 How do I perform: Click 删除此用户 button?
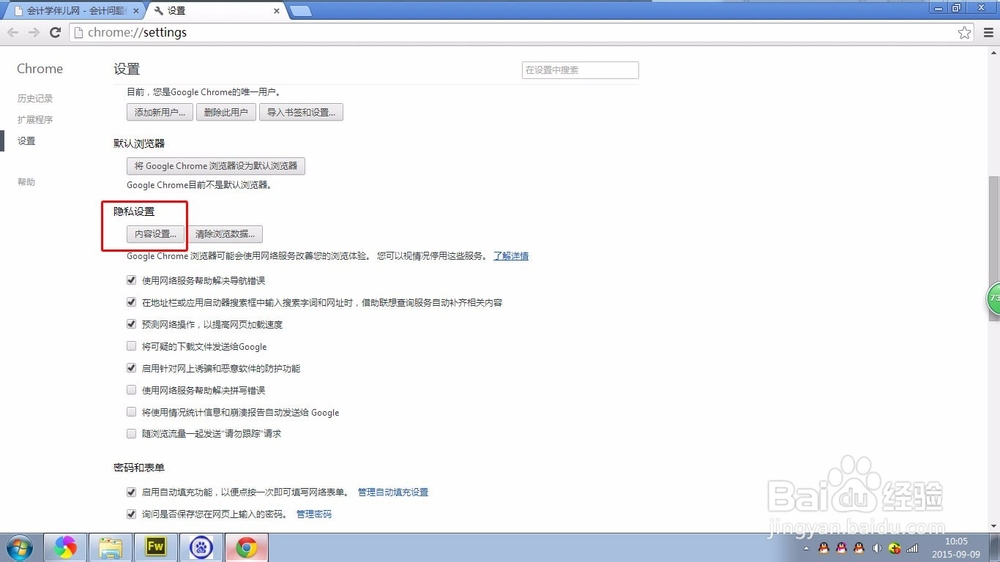226,112
